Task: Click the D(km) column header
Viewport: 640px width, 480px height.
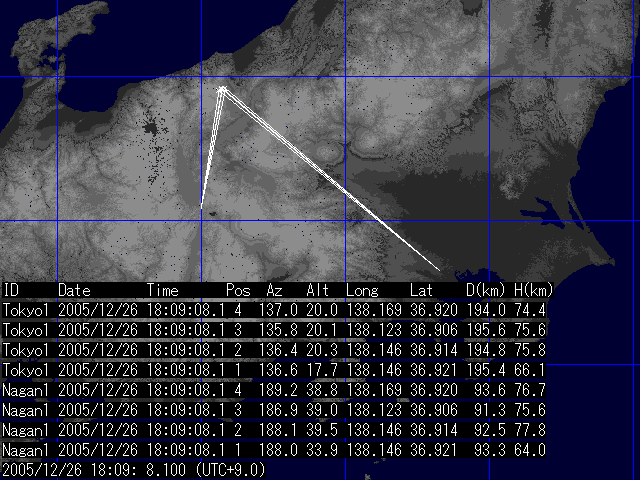Action: click(x=485, y=290)
